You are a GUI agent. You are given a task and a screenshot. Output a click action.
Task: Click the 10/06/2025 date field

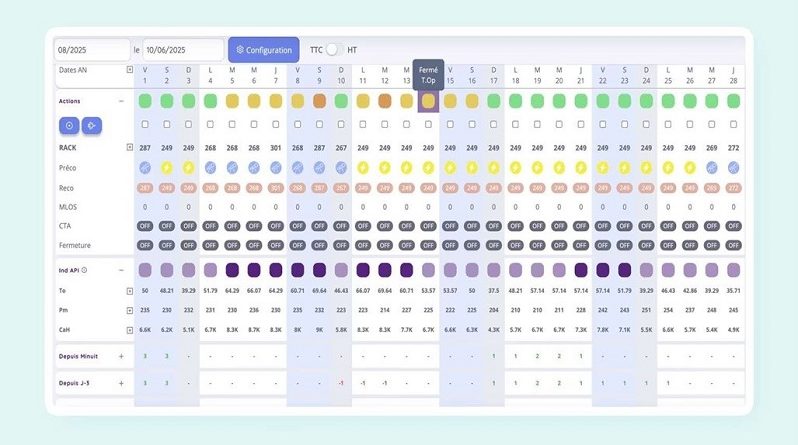tap(183, 49)
